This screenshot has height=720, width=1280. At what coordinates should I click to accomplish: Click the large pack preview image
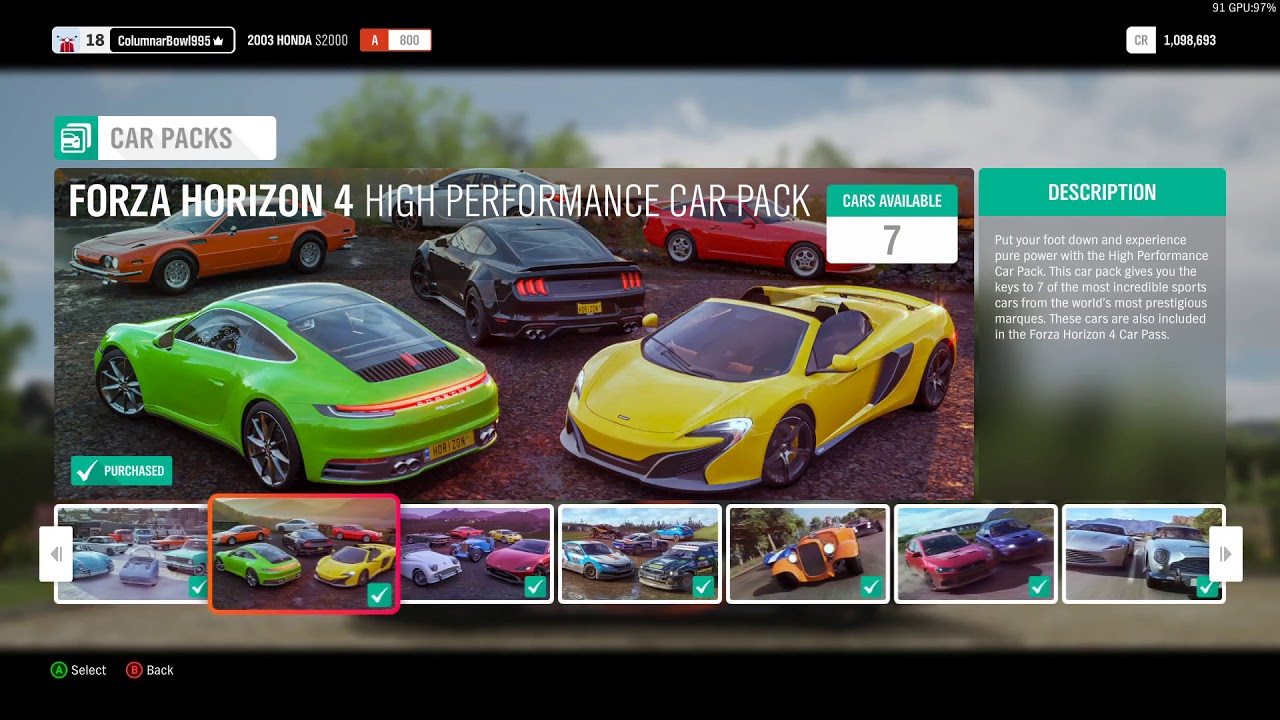coord(514,334)
